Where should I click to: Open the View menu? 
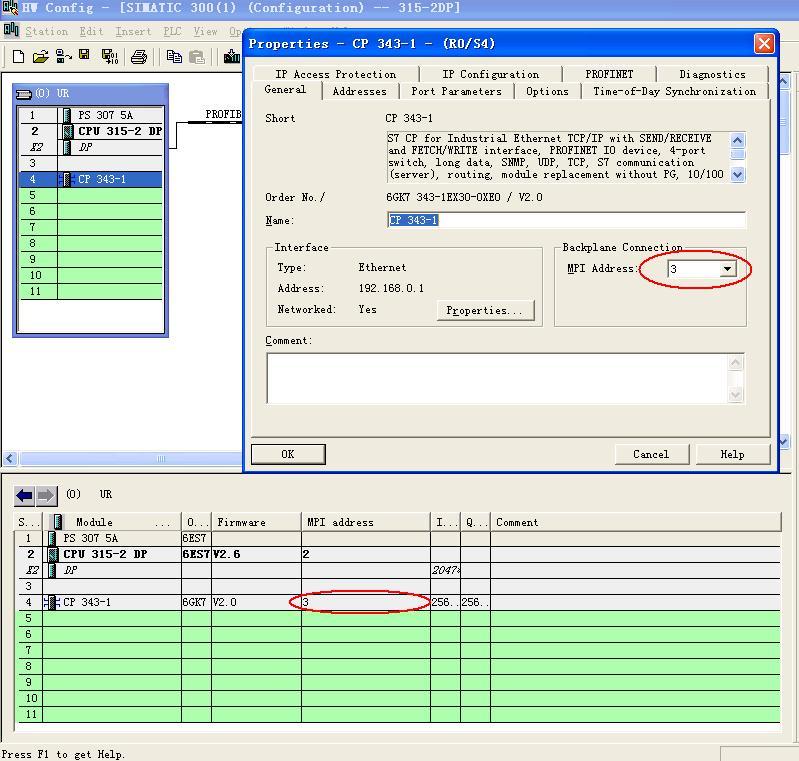[x=205, y=32]
